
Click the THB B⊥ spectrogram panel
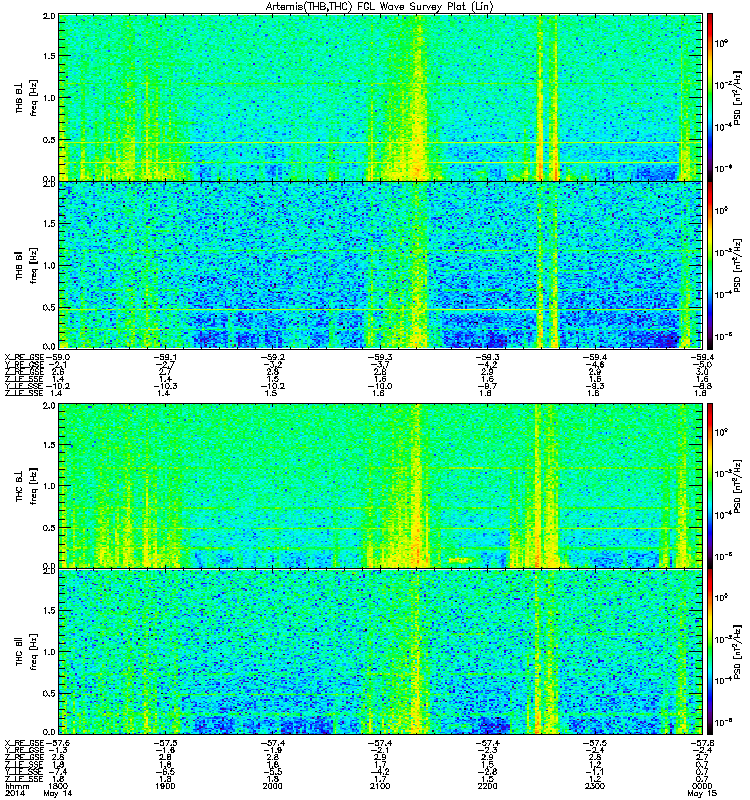point(380,97)
